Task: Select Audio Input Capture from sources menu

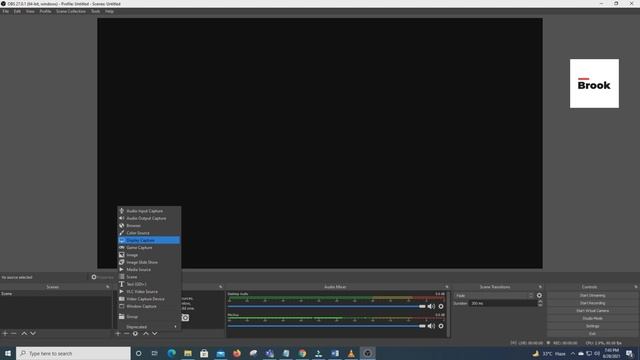Action: (x=149, y=211)
